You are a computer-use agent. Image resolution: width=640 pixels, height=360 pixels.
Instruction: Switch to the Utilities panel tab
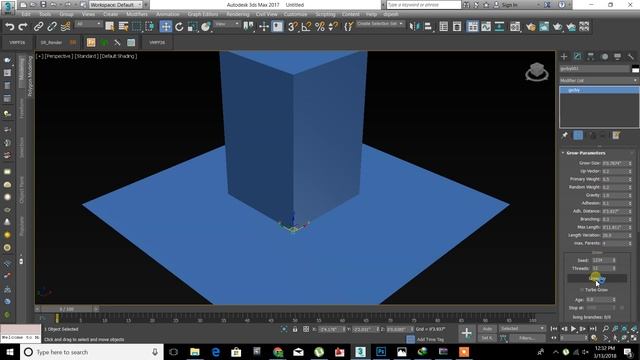coord(631,57)
